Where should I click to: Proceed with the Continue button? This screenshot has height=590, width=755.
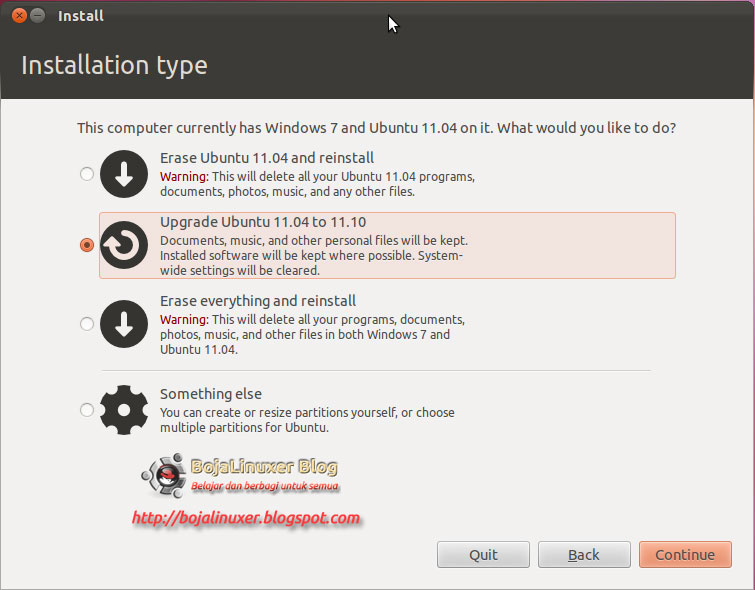(685, 554)
